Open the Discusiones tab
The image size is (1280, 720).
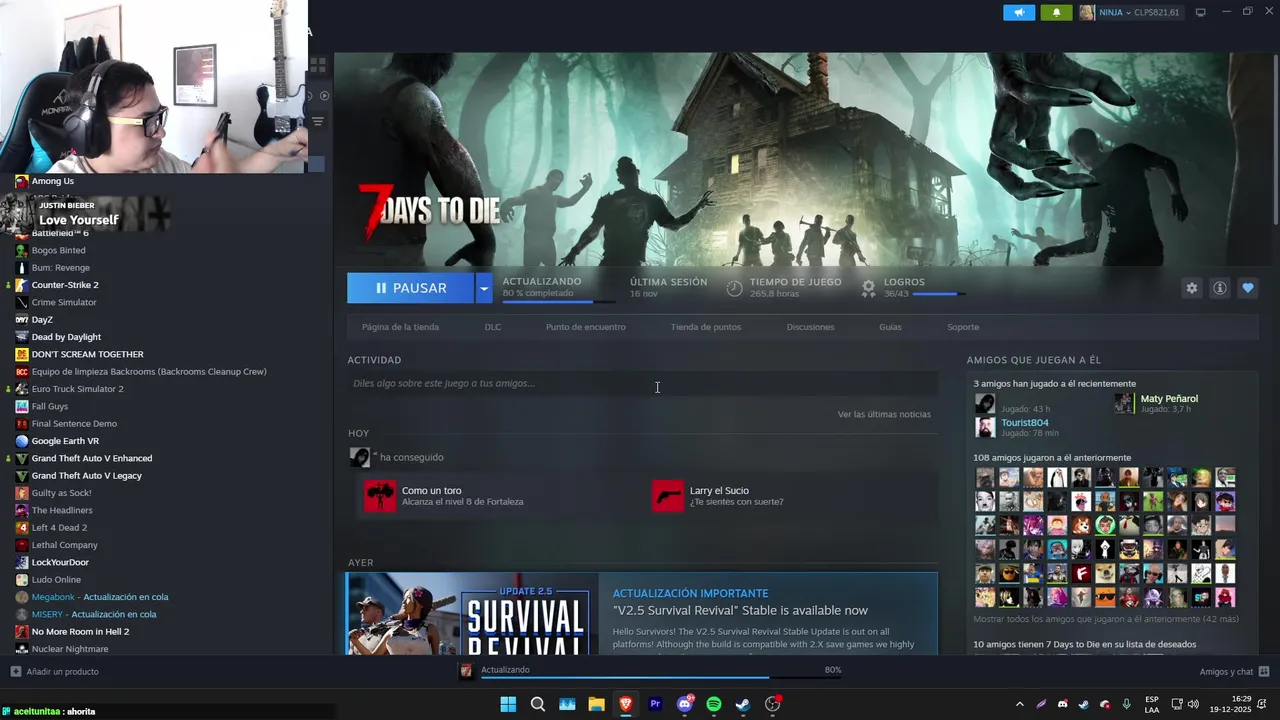(x=810, y=327)
